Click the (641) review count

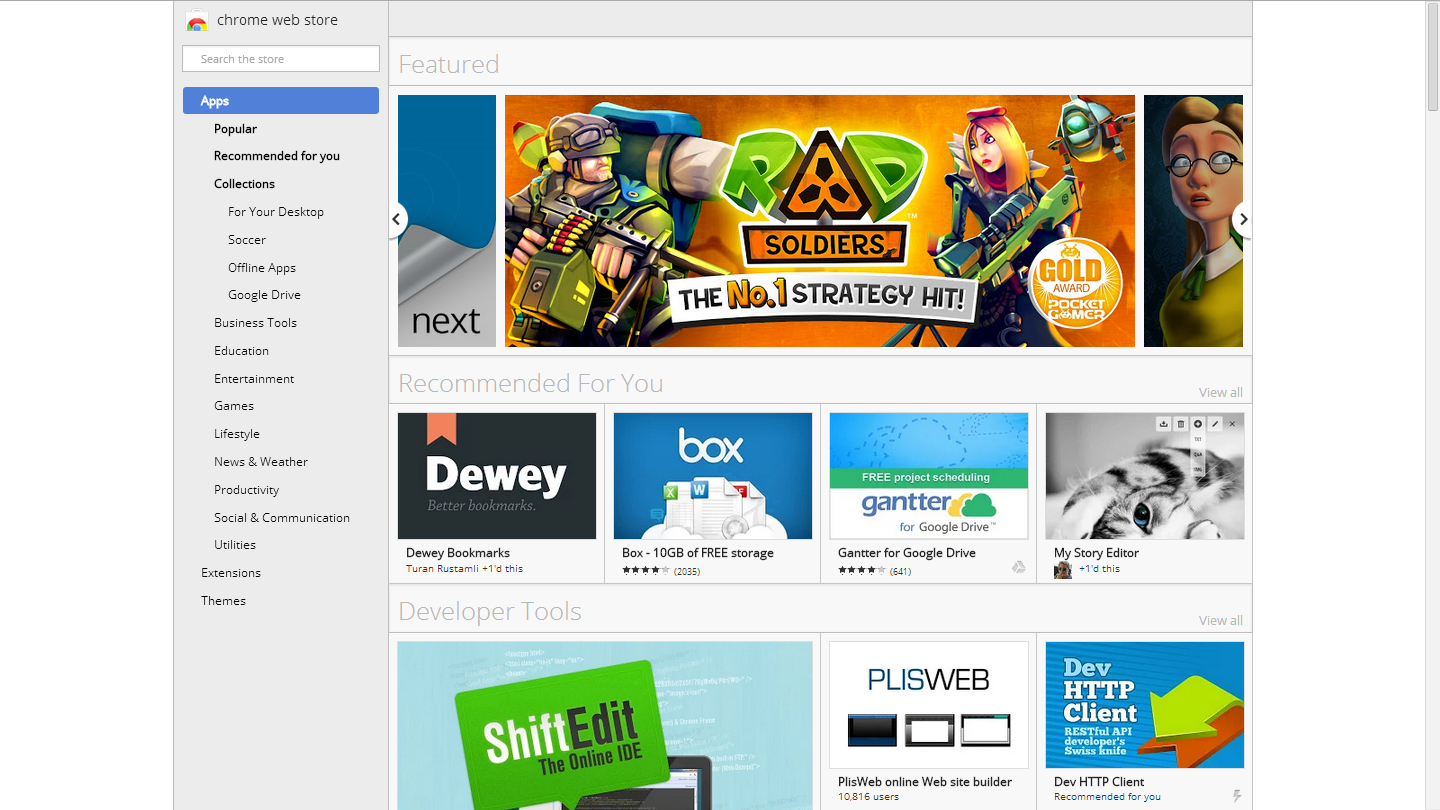tap(900, 571)
